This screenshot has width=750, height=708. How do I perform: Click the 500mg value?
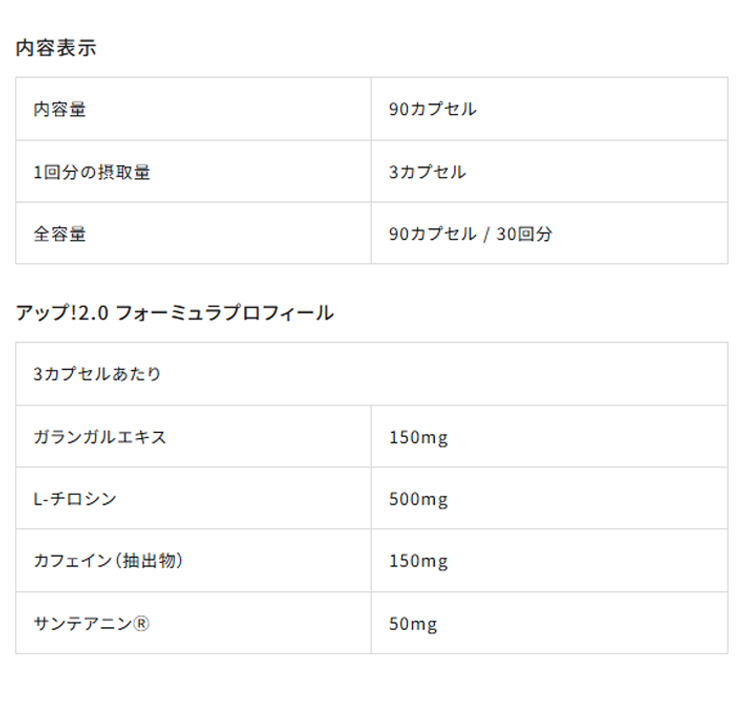coord(418,499)
